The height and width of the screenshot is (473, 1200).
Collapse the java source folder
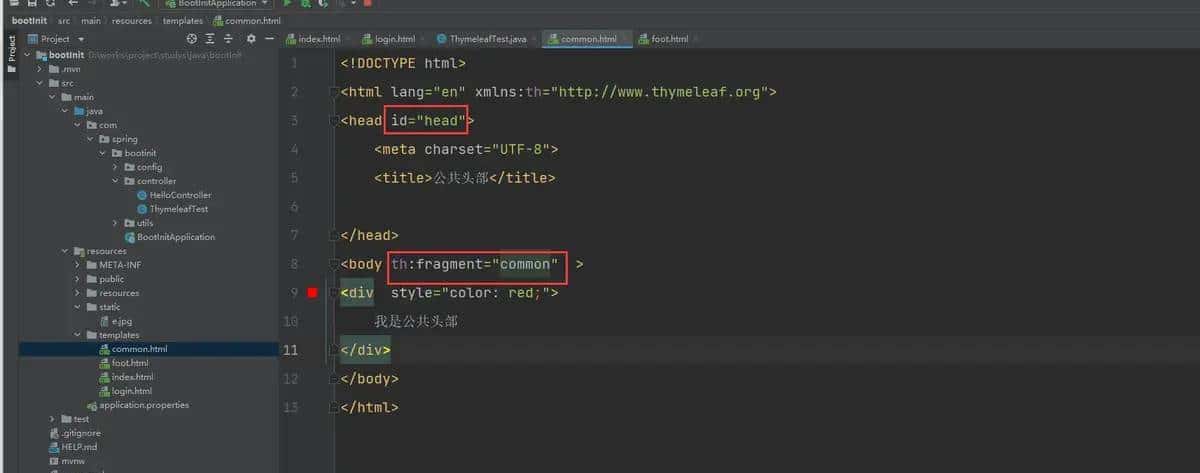[x=65, y=111]
